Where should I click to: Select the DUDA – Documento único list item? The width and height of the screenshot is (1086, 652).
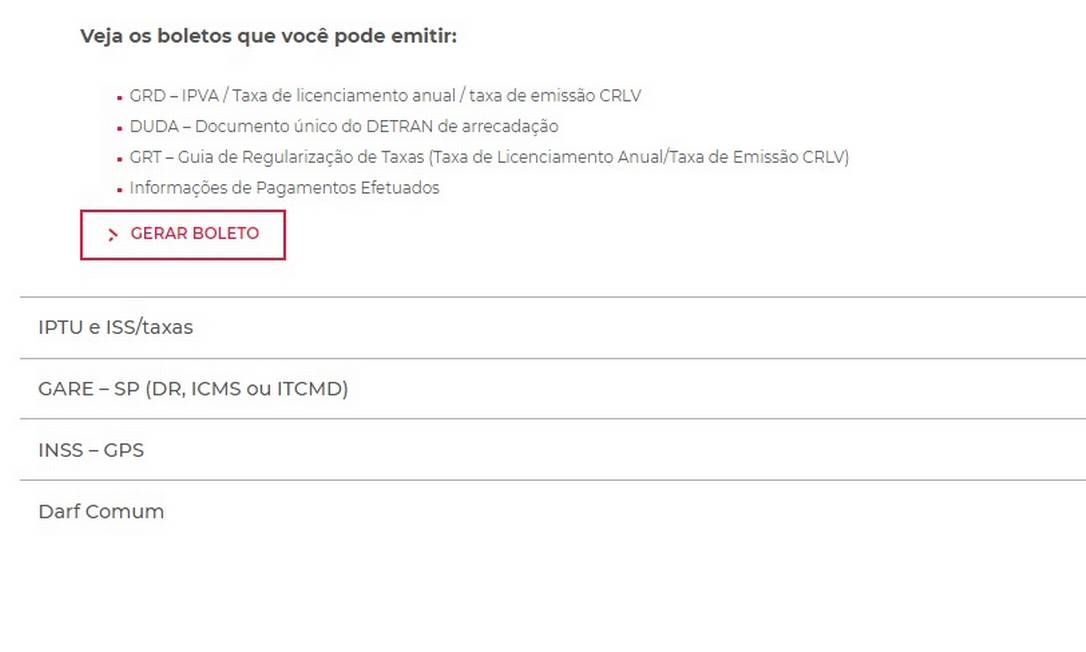(x=343, y=127)
